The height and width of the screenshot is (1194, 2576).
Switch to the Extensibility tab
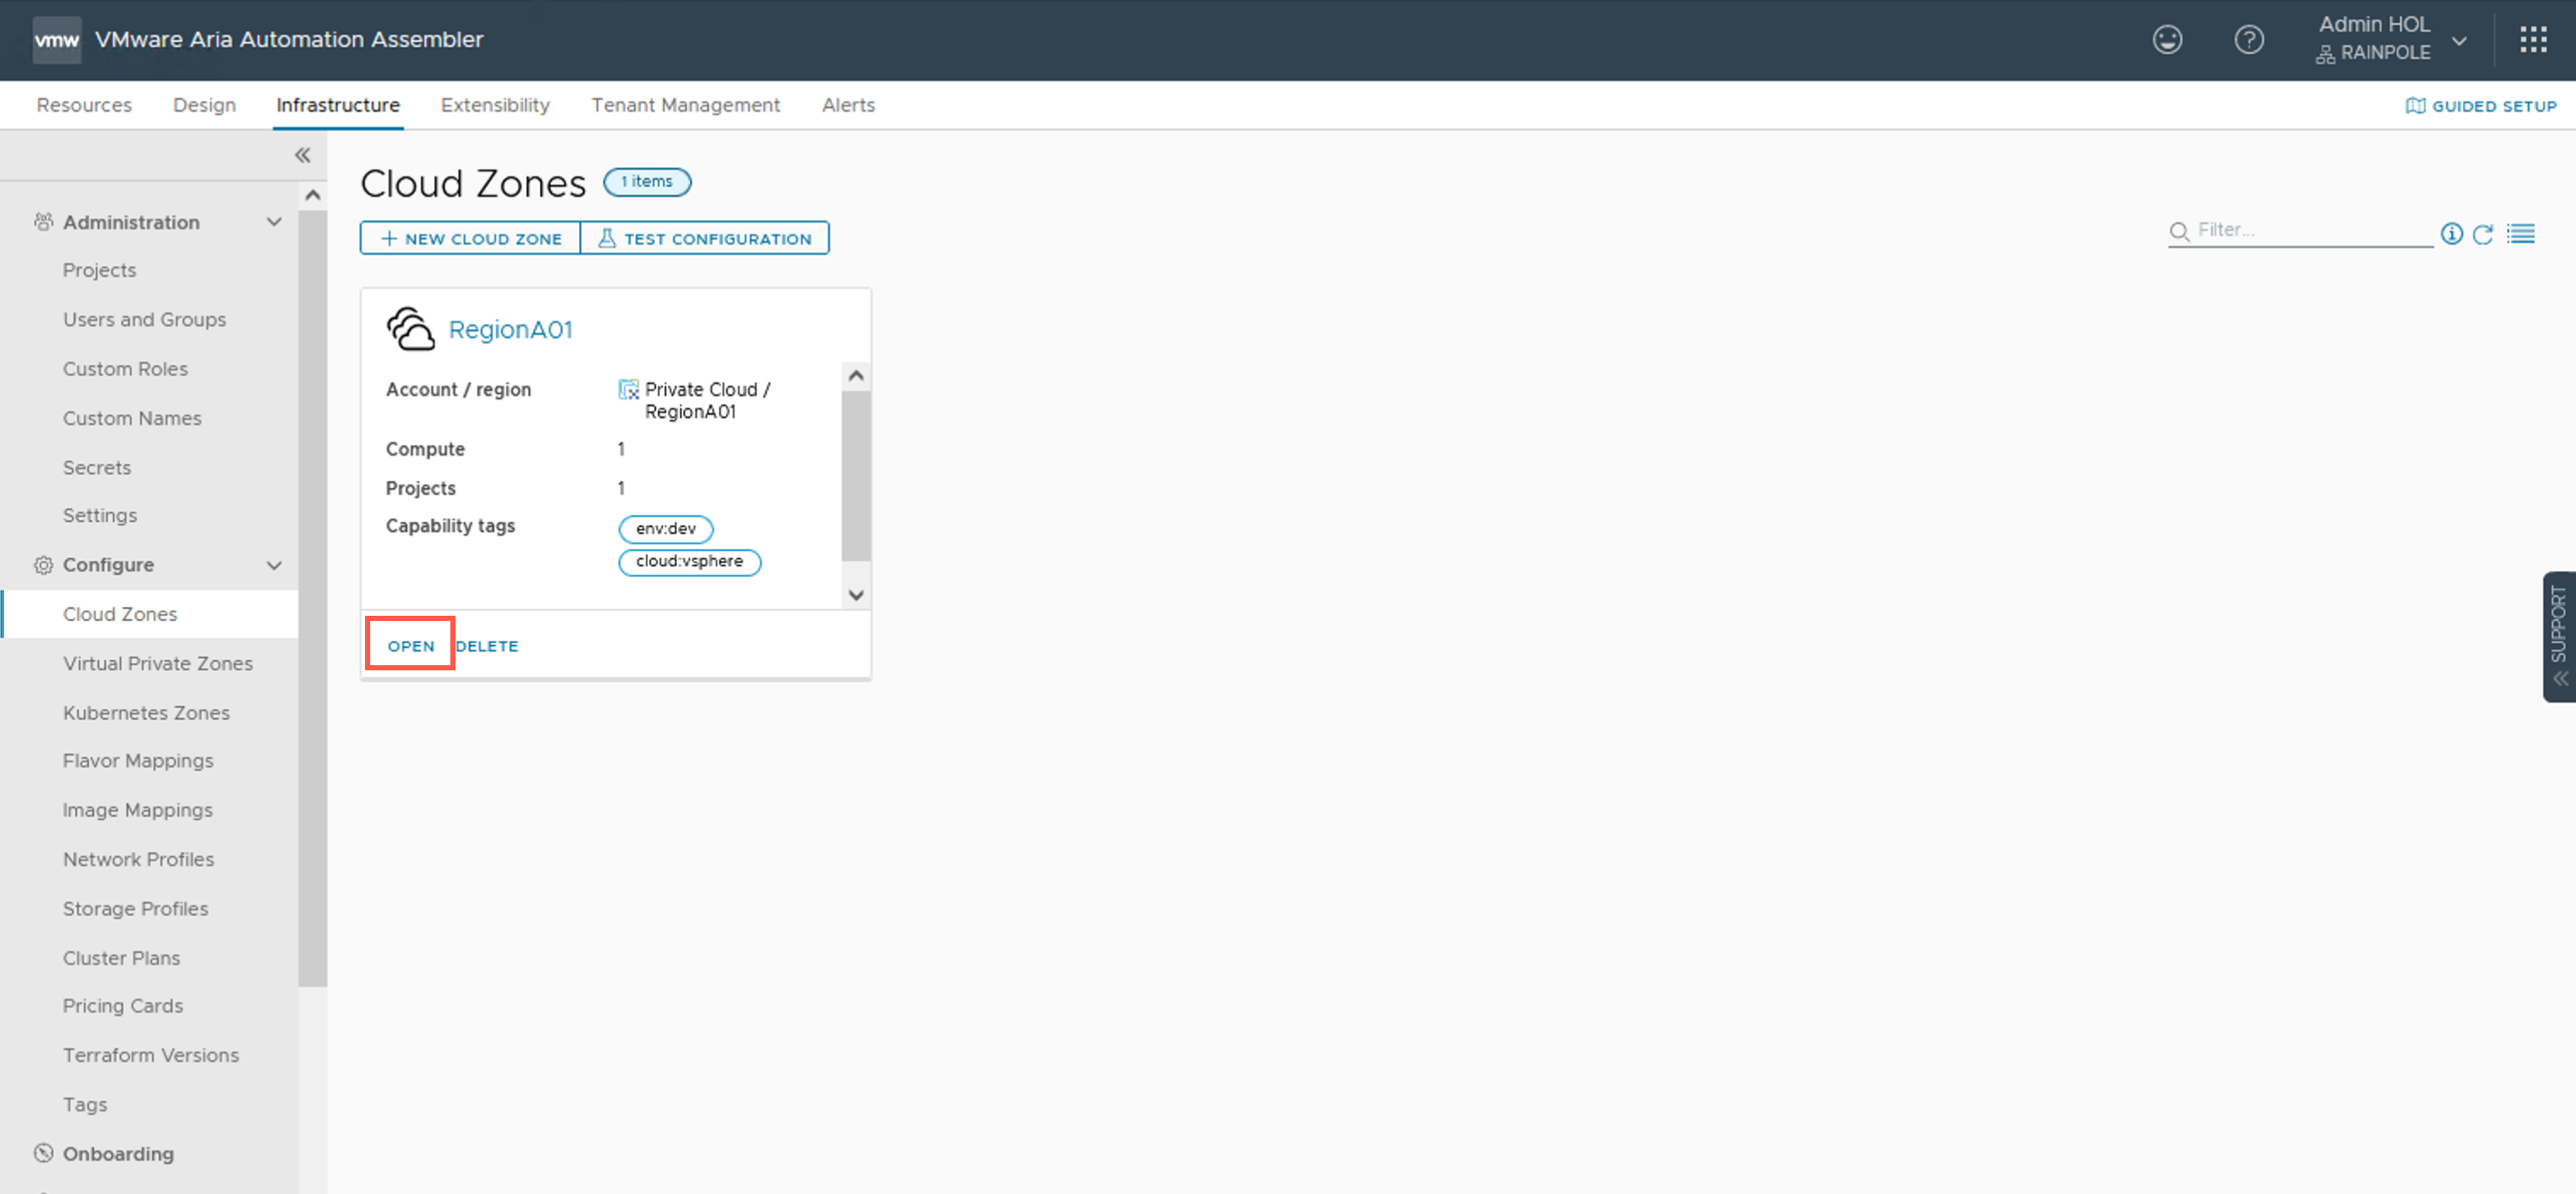[x=495, y=105]
